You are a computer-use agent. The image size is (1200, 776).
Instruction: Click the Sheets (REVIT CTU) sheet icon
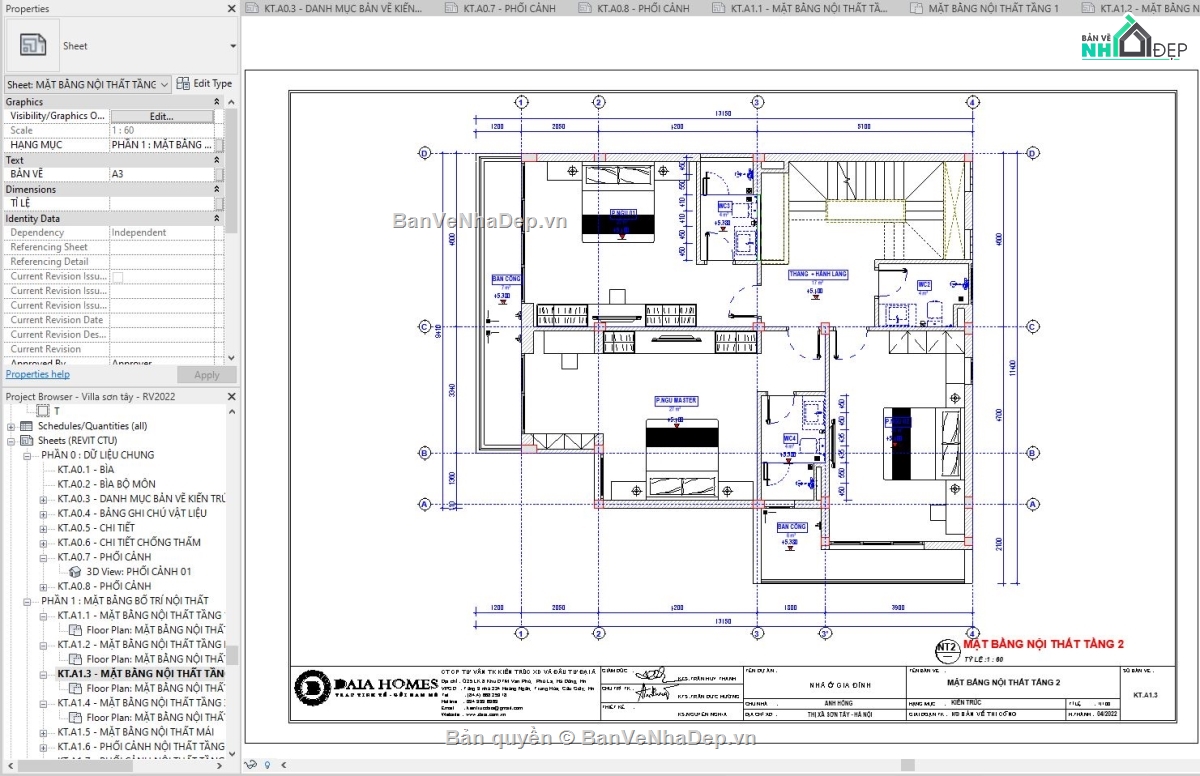[26, 440]
